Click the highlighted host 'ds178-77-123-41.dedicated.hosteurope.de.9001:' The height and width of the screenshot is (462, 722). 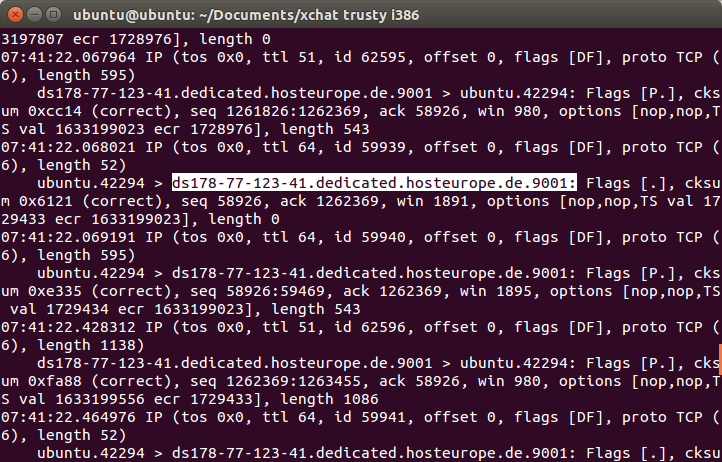tap(374, 183)
